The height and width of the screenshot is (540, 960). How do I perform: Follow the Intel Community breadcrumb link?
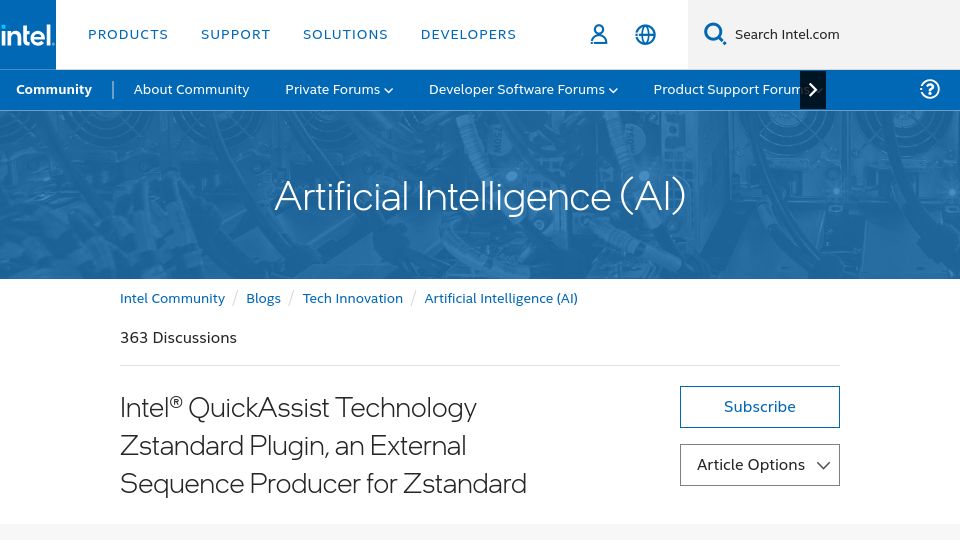tap(172, 298)
